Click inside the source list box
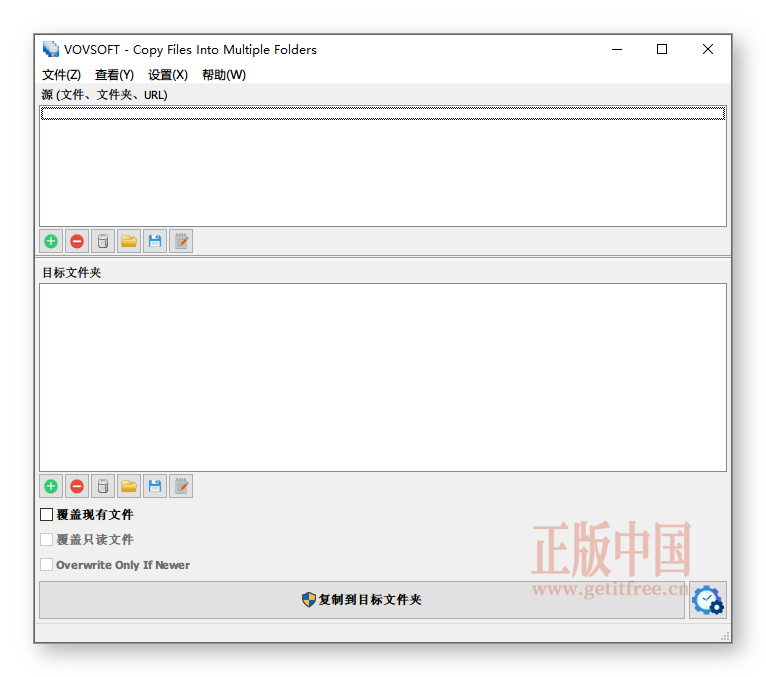Image resolution: width=766 pixels, height=677 pixels. (x=383, y=166)
